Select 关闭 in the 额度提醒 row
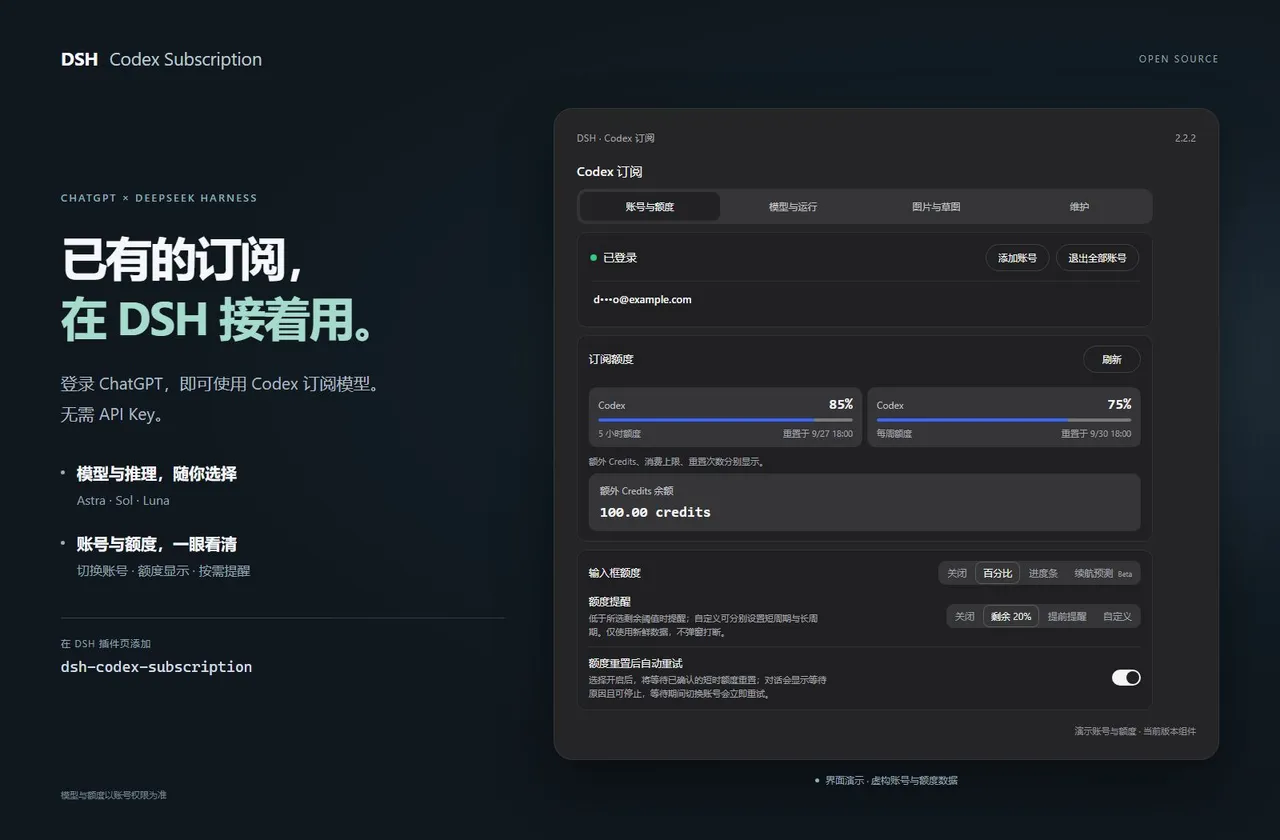 tap(964, 617)
